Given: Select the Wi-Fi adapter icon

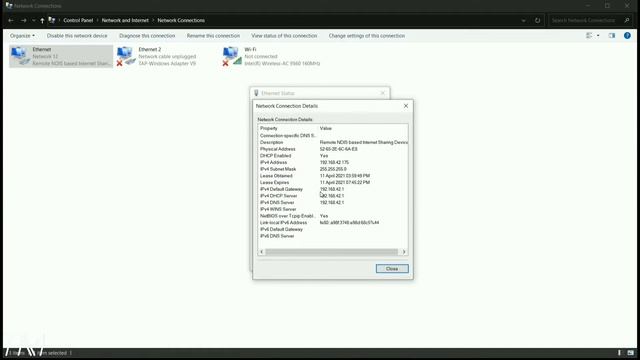Looking at the screenshot, I should coord(232,56).
